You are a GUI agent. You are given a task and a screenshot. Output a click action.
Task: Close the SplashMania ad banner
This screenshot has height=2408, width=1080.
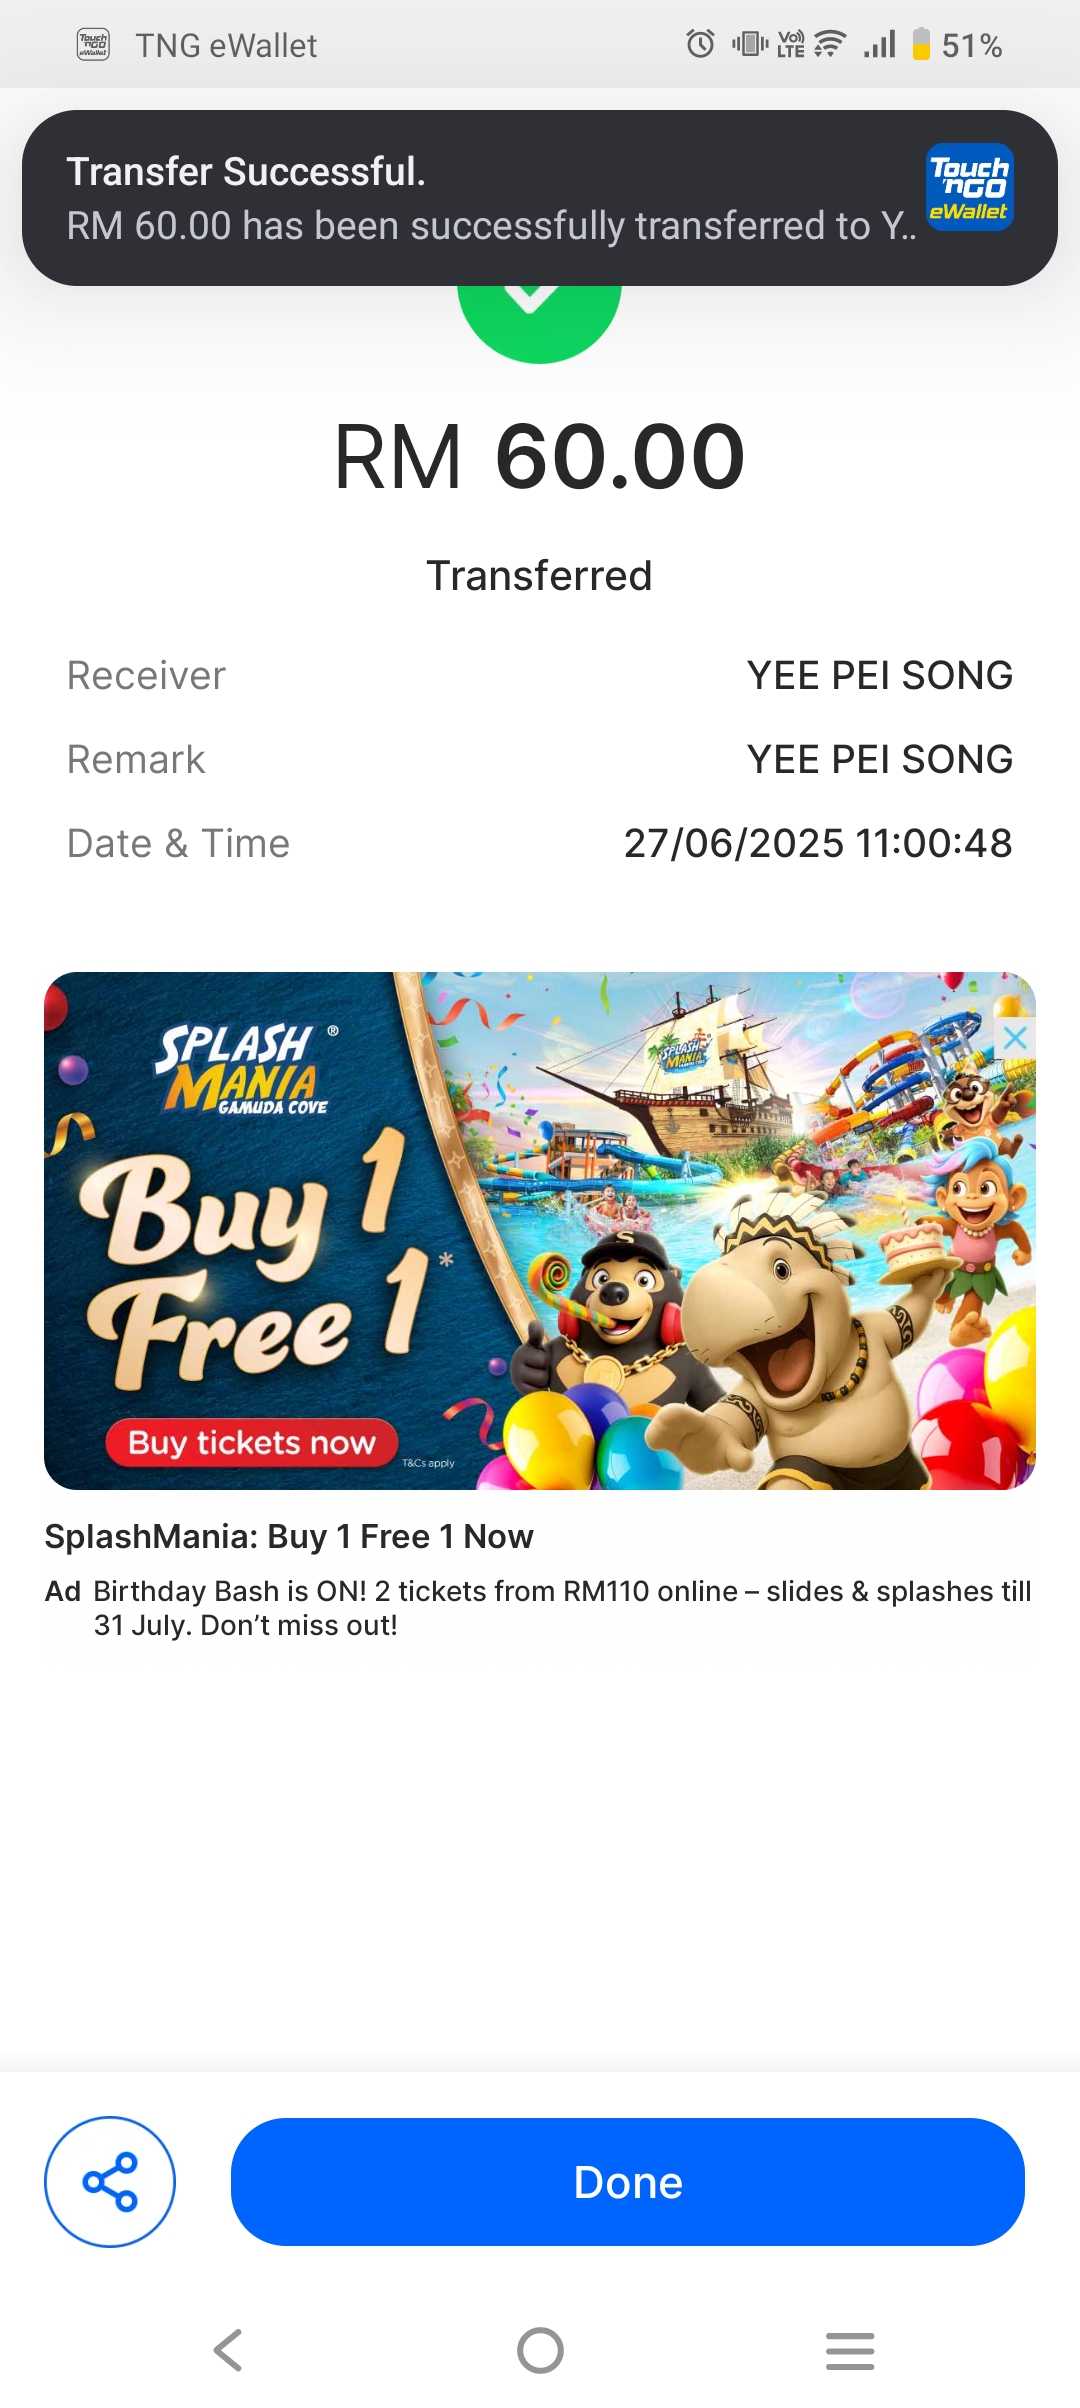(x=1015, y=1037)
